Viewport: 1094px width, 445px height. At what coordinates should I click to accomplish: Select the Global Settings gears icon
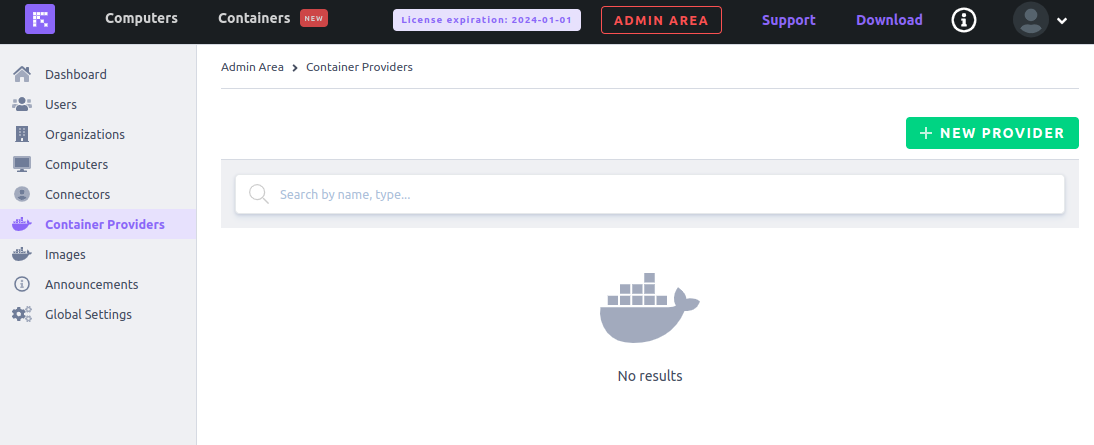coord(22,315)
